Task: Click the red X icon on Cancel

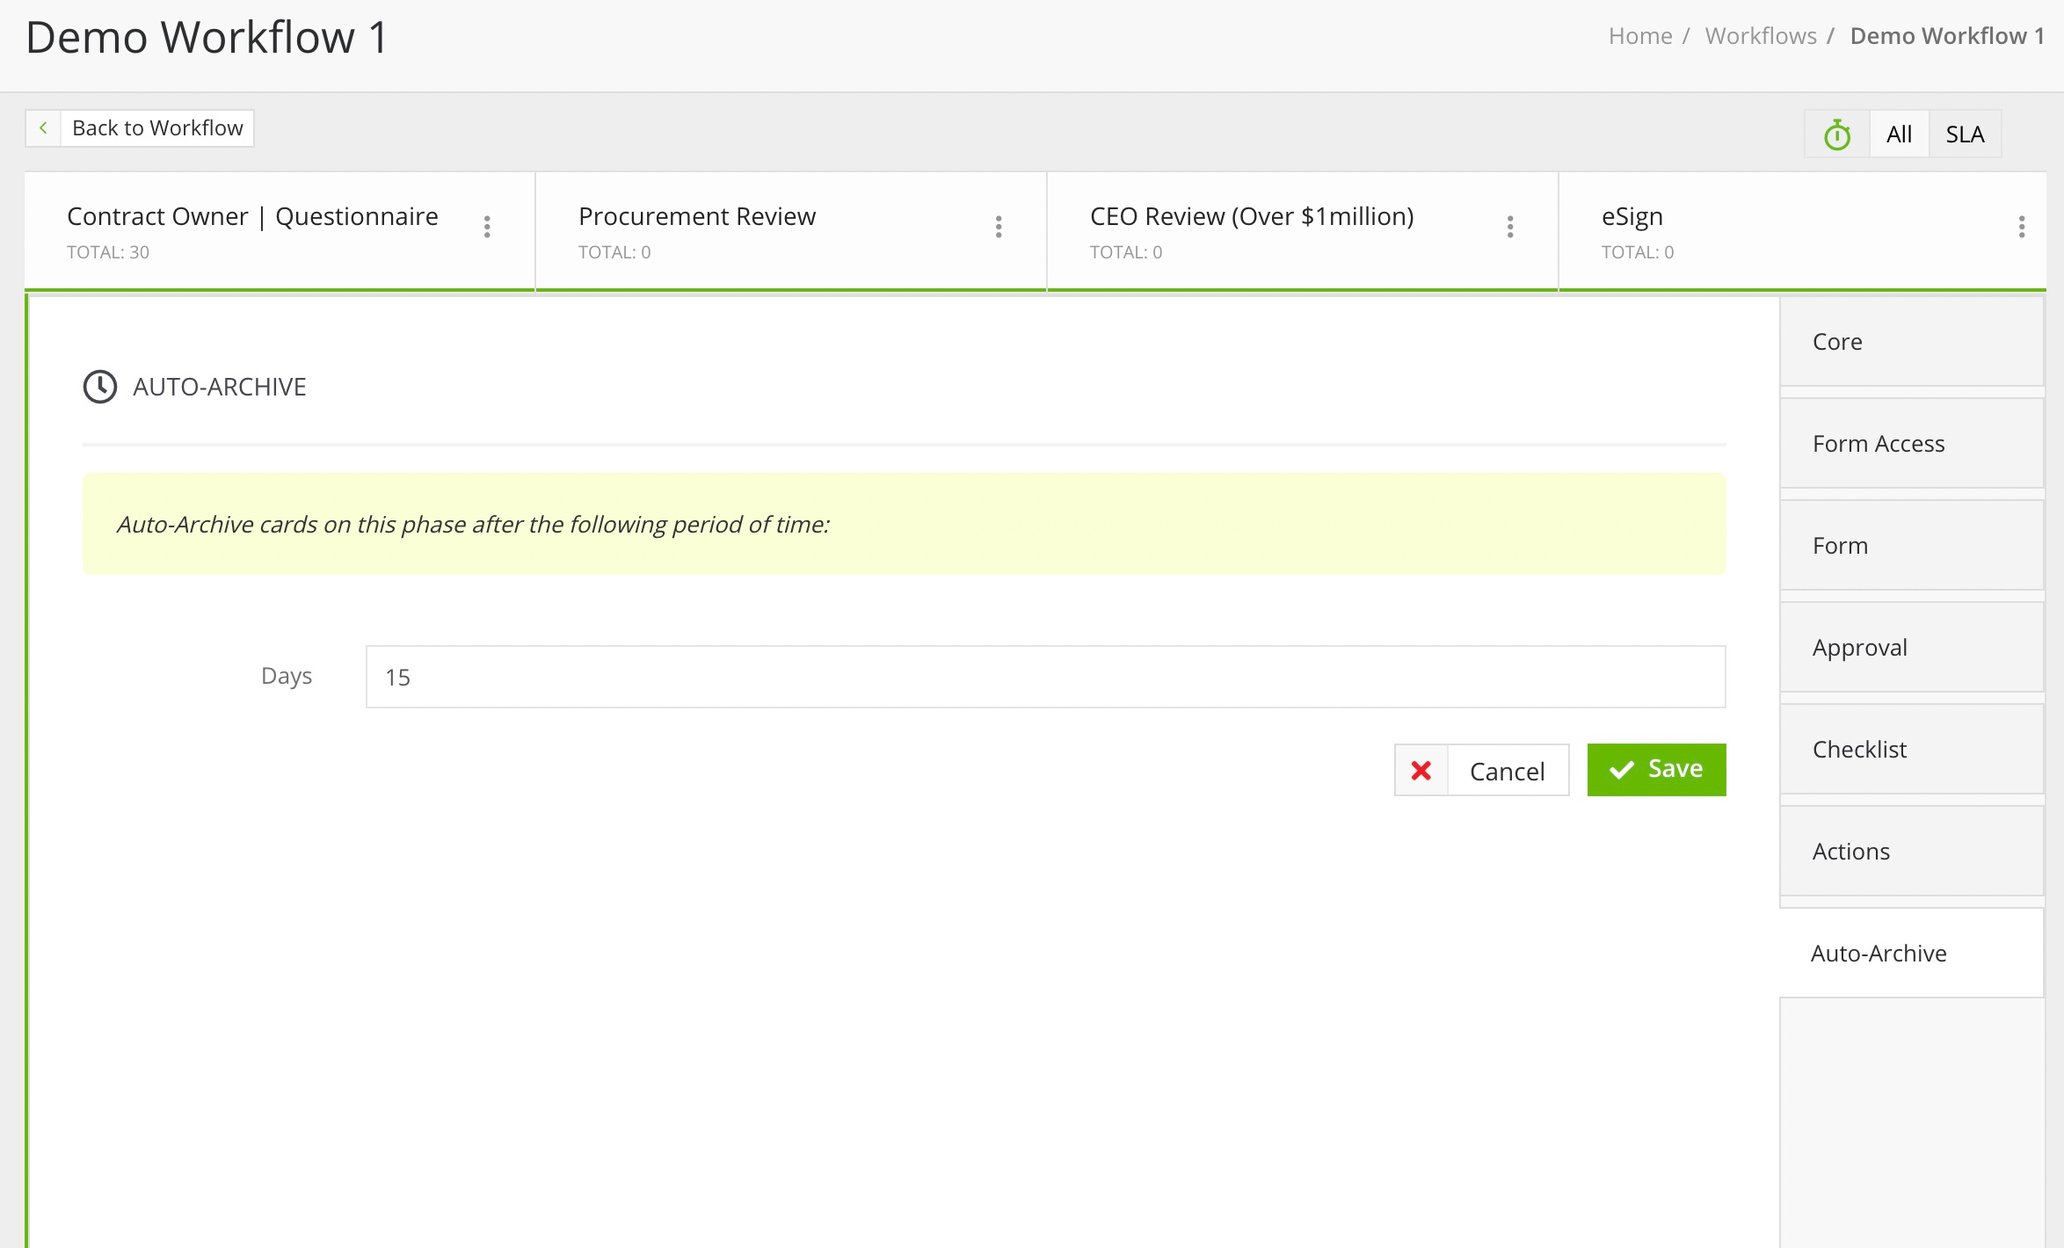Action: coord(1421,770)
